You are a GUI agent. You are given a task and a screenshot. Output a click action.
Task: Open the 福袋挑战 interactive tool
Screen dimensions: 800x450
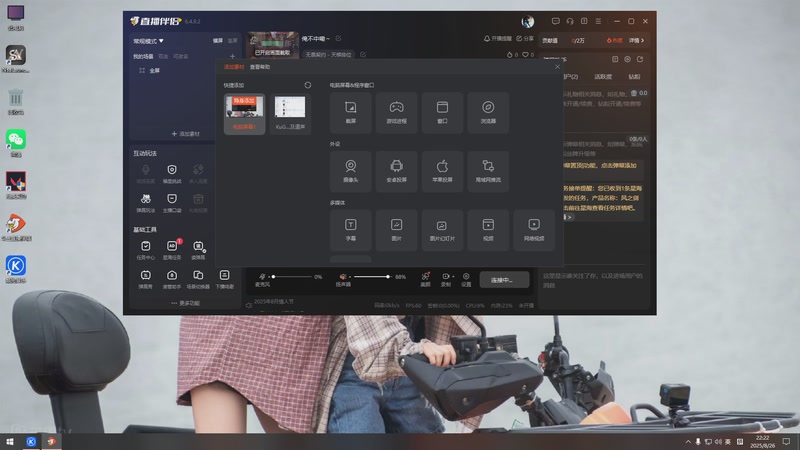pyautogui.click(x=172, y=174)
